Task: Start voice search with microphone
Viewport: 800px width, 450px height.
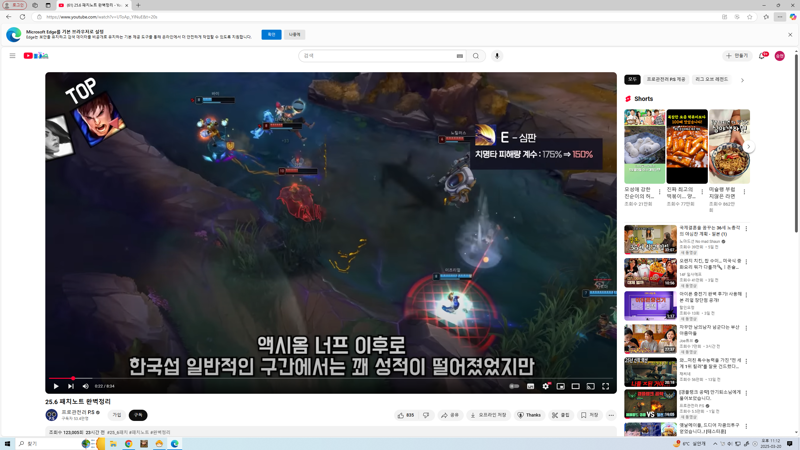Action: [497, 56]
